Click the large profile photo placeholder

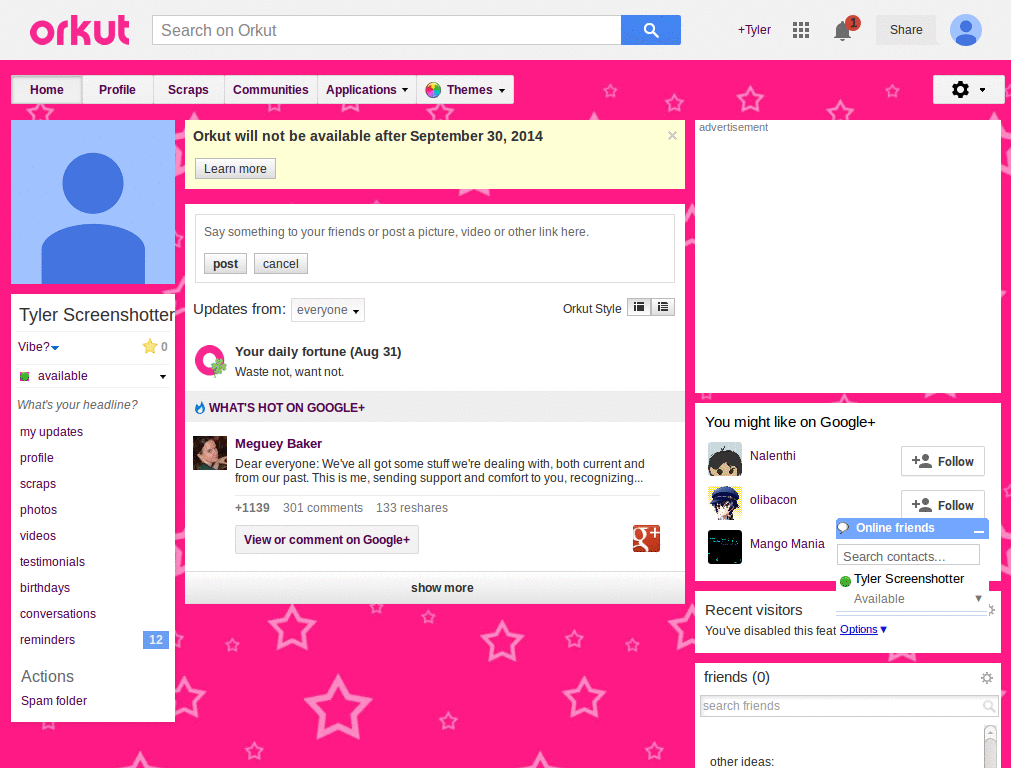tap(93, 202)
